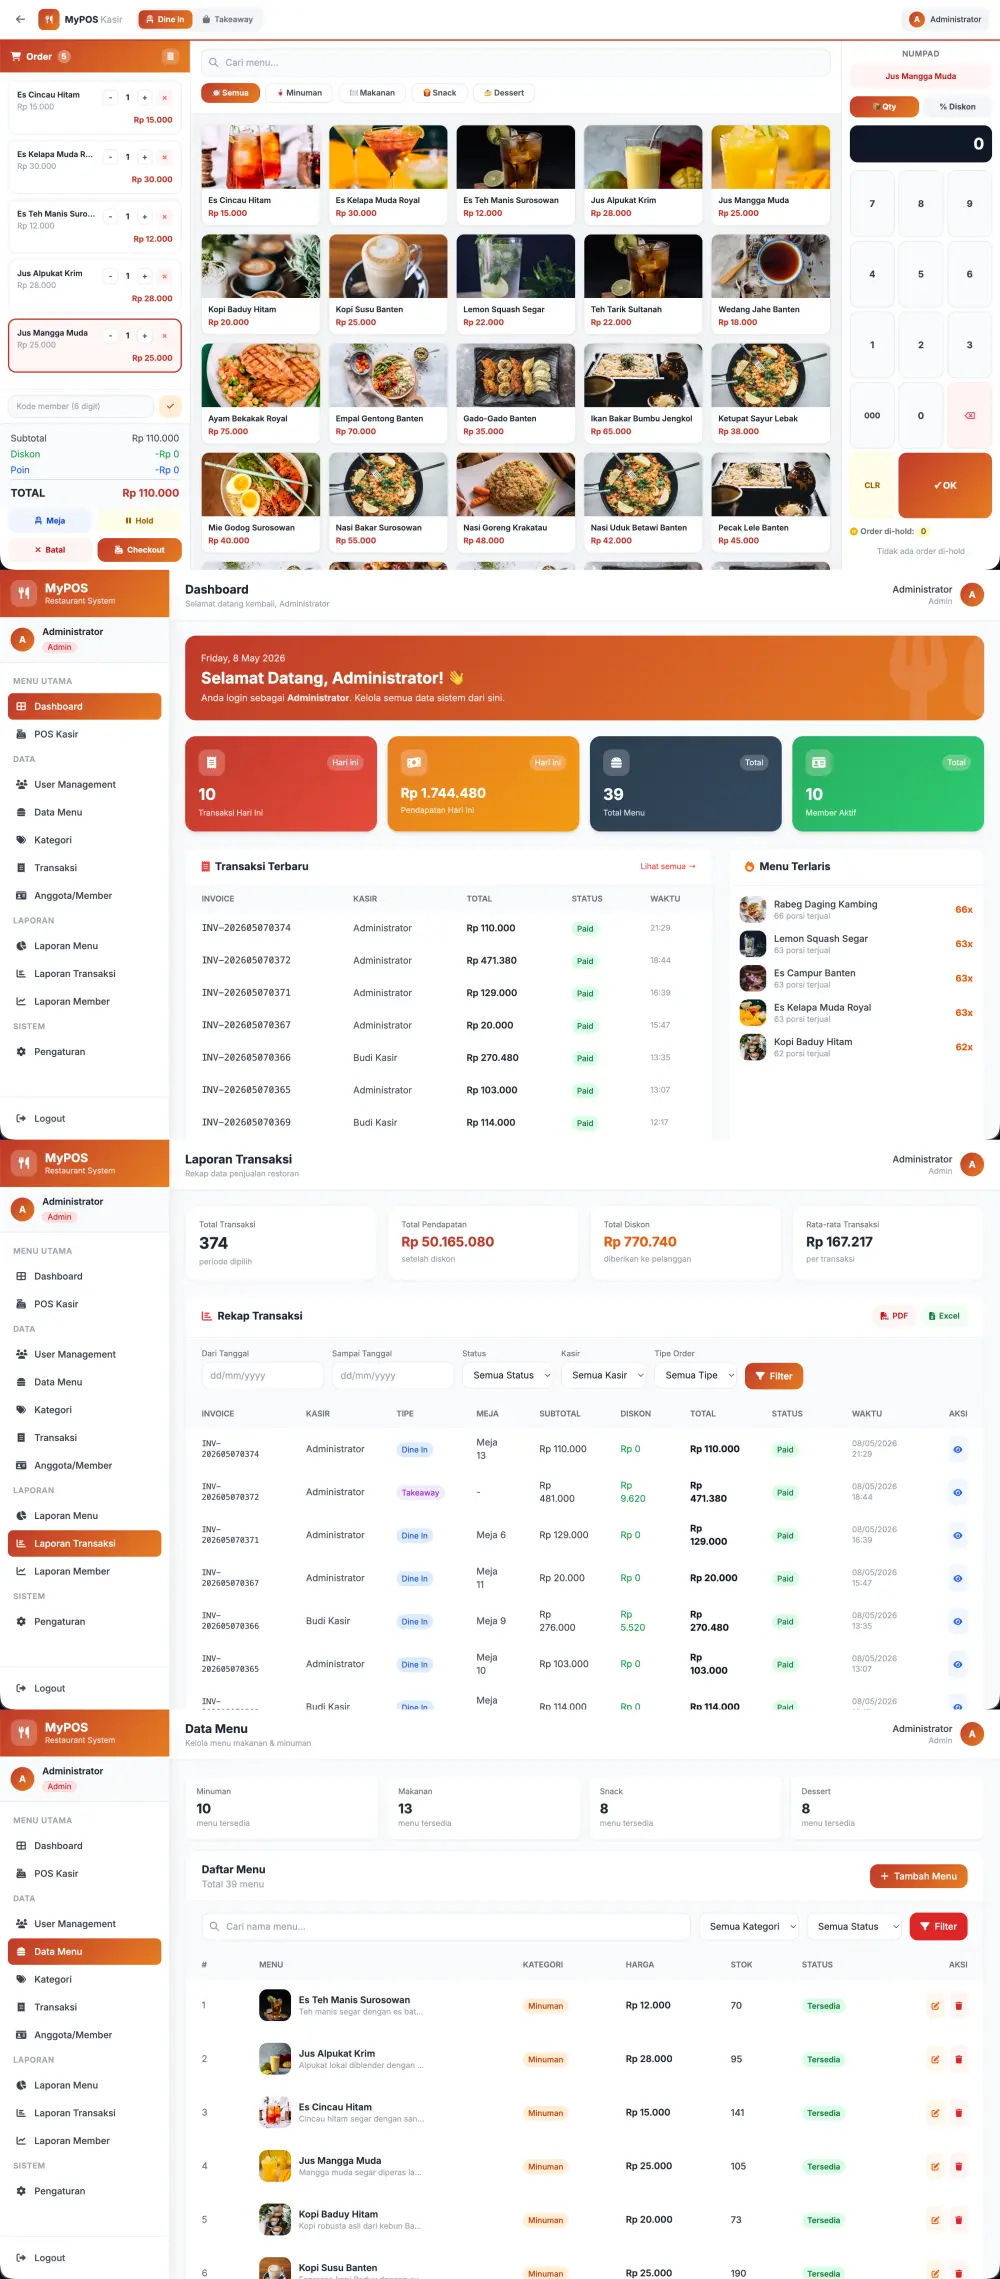
Task: Remove Es Kelapa Muda from the order
Action: tap(164, 157)
